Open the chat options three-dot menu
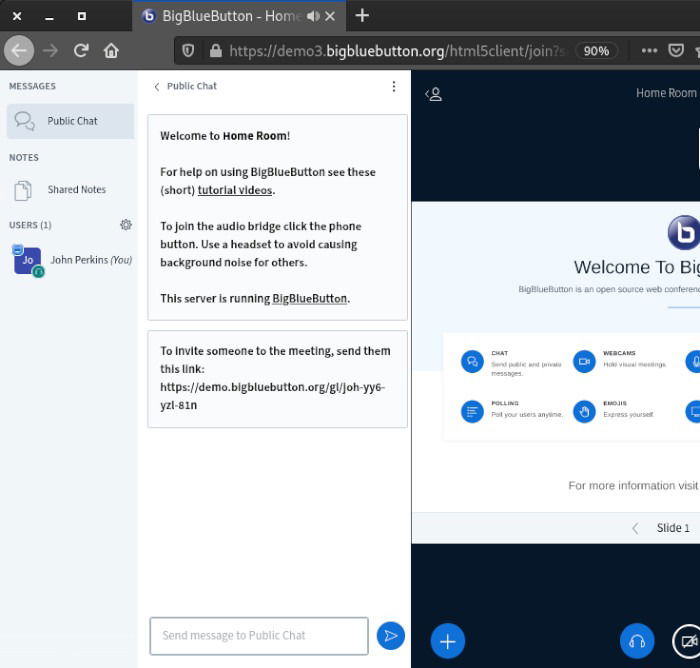Screen dimensions: 700x668 click(x=394, y=86)
